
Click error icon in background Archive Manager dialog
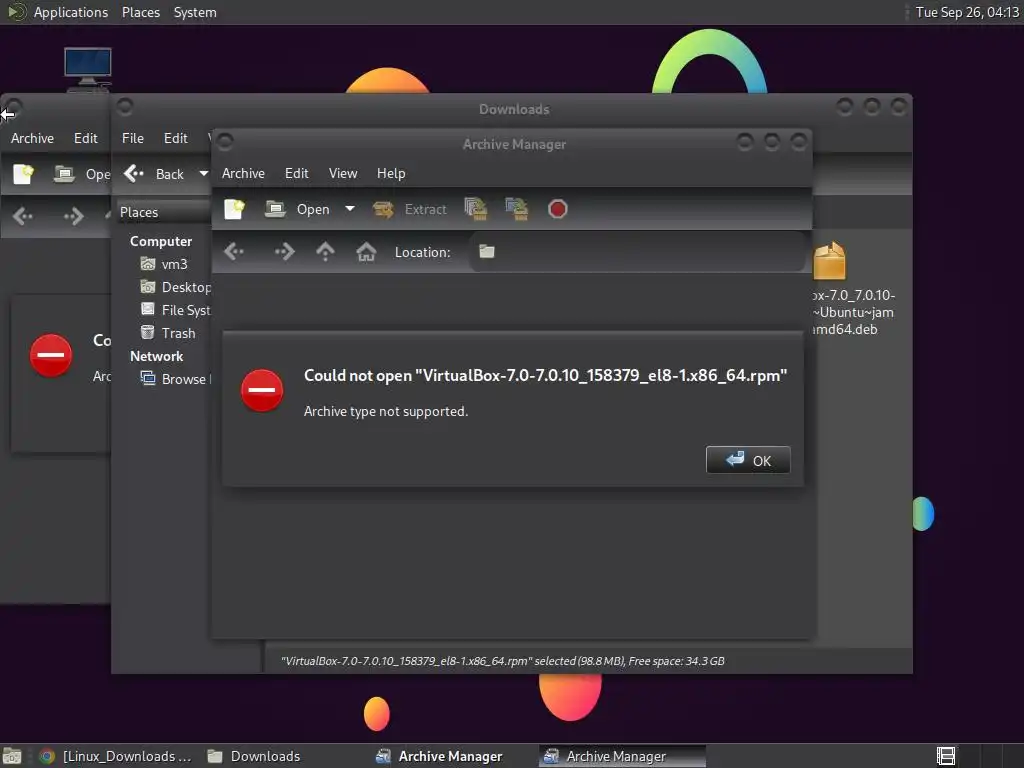point(51,356)
